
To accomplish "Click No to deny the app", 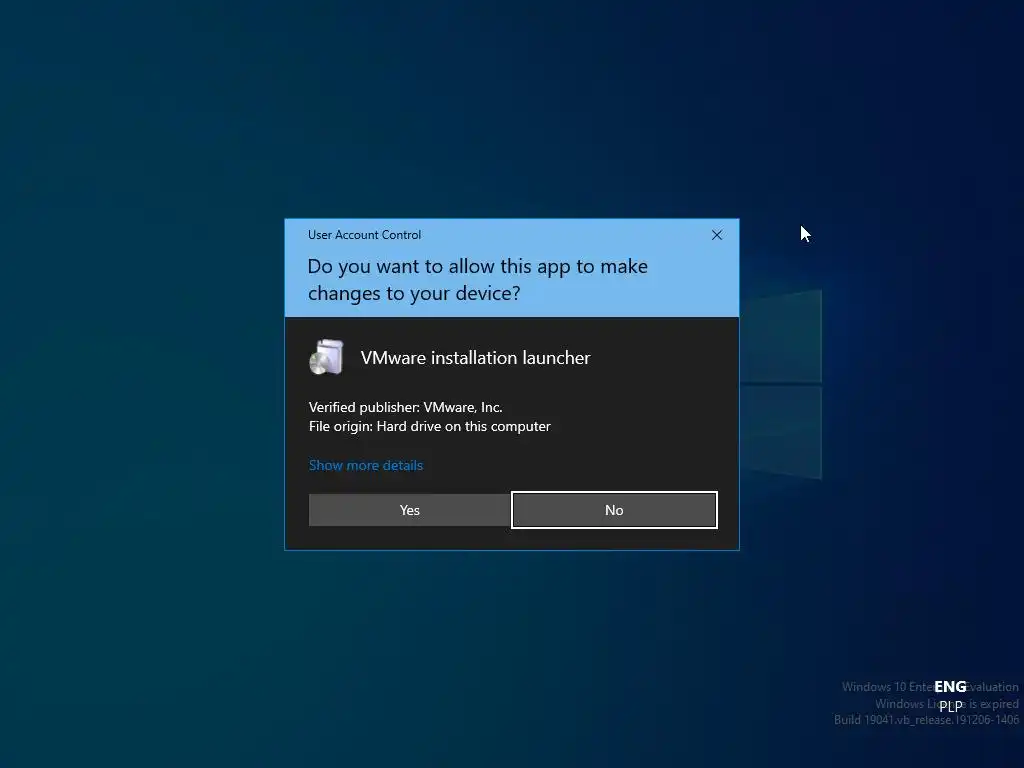I will pyautogui.click(x=614, y=510).
